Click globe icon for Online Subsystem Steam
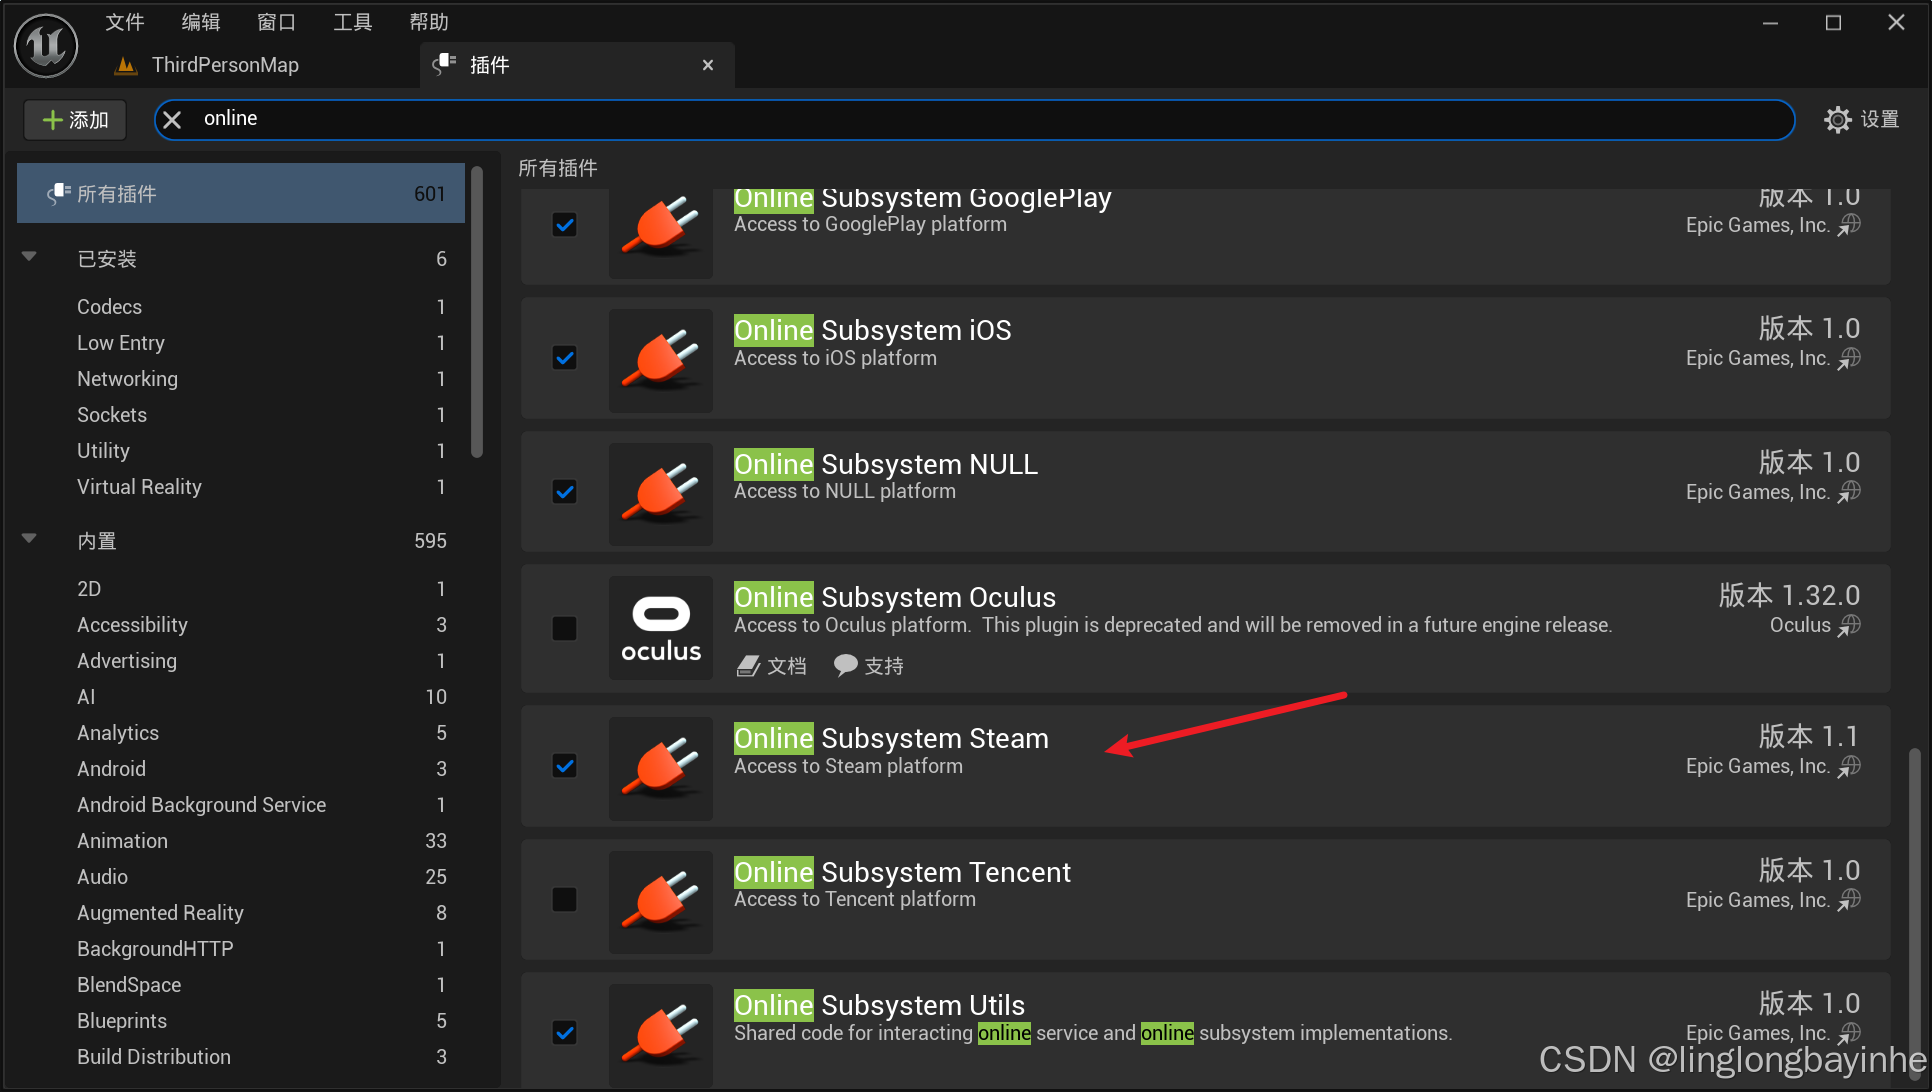This screenshot has width=1932, height=1092. (1850, 767)
